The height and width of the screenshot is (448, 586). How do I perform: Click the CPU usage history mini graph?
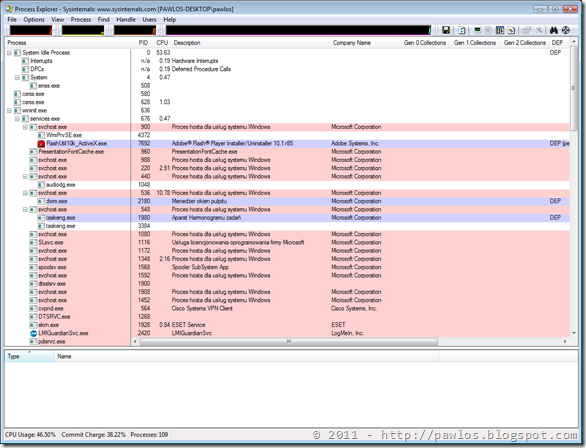click(31, 30)
